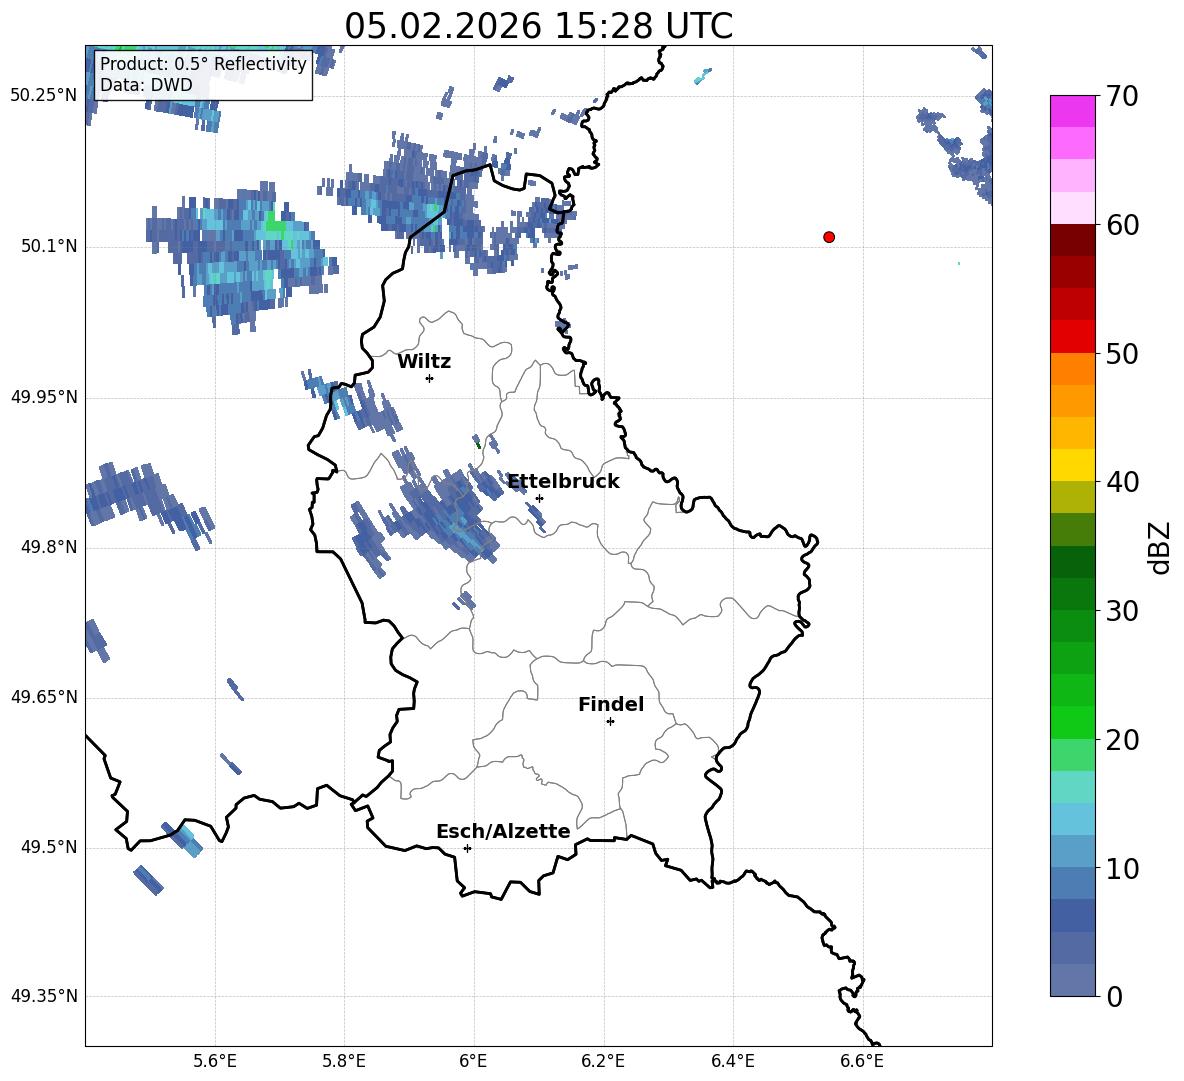Click the 49.5°N latitude label
The image size is (1184, 1081).
(49, 847)
